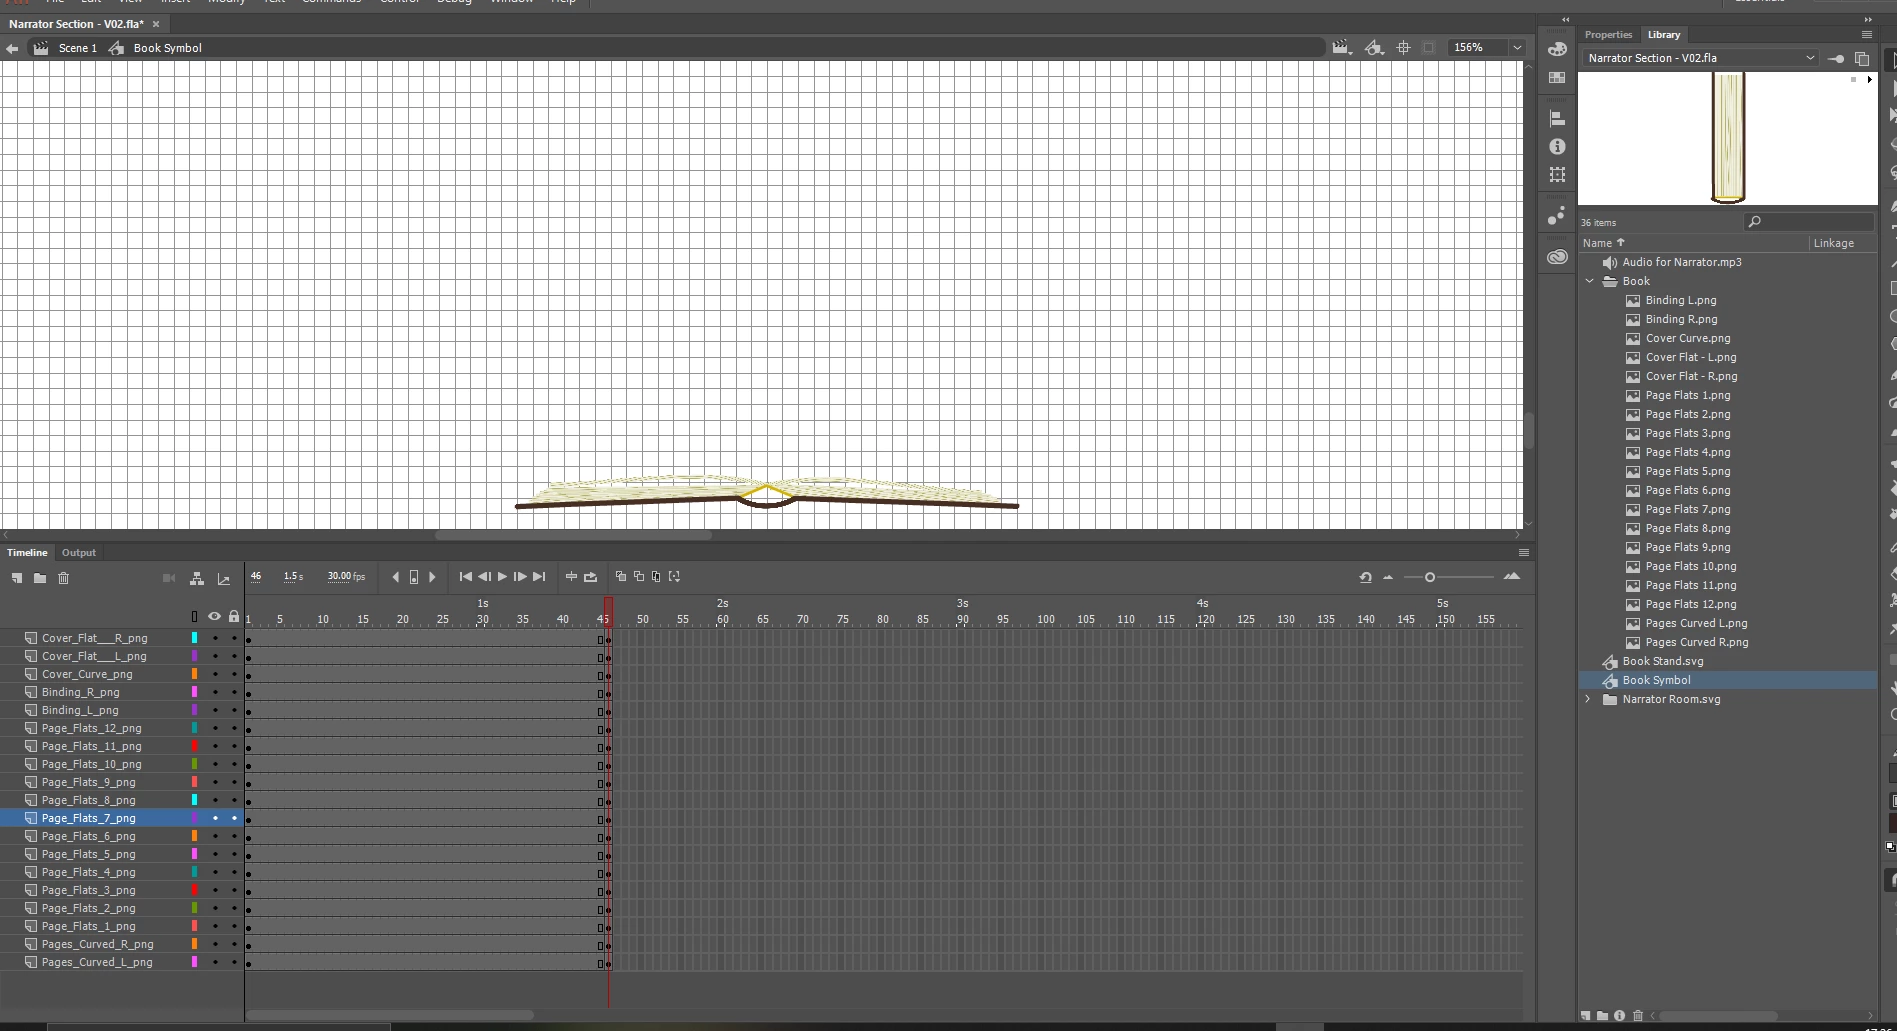Go to the first frame
Screen dimensions: 1897x1031
pyautogui.click(x=466, y=577)
